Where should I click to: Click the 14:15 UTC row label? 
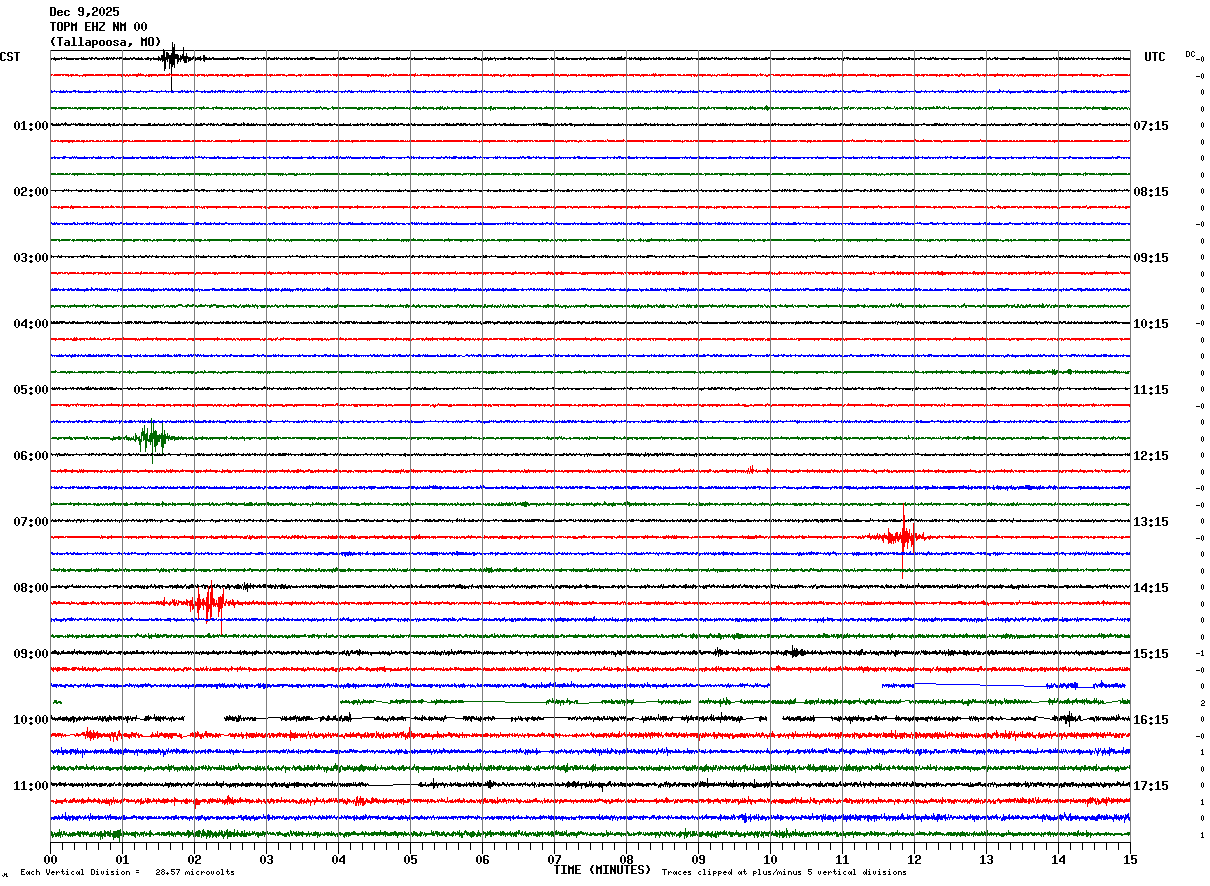tap(1151, 588)
